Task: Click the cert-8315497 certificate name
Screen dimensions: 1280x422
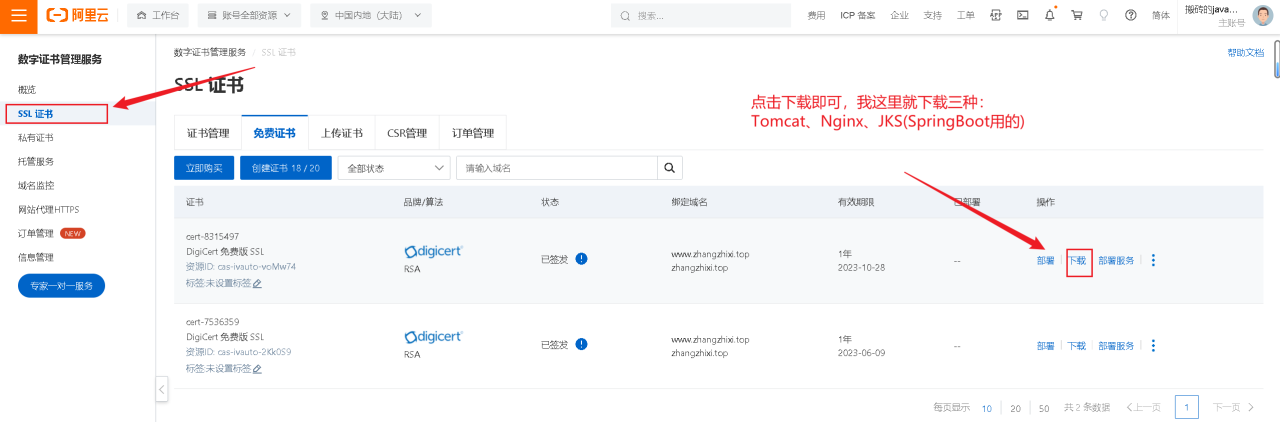Action: point(212,236)
